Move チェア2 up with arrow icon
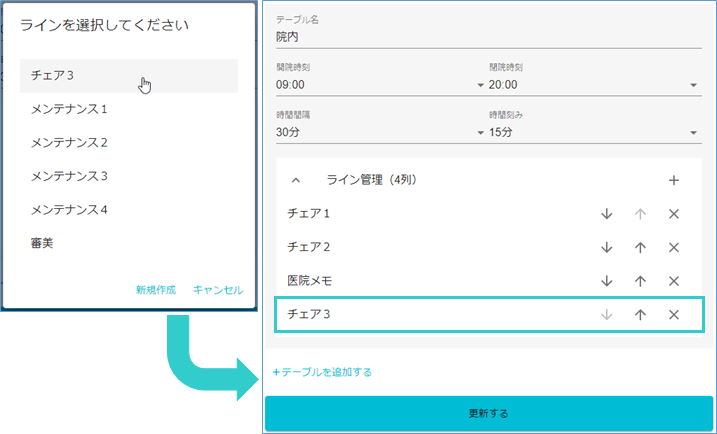Viewport: 717px width, 434px height. [x=640, y=248]
